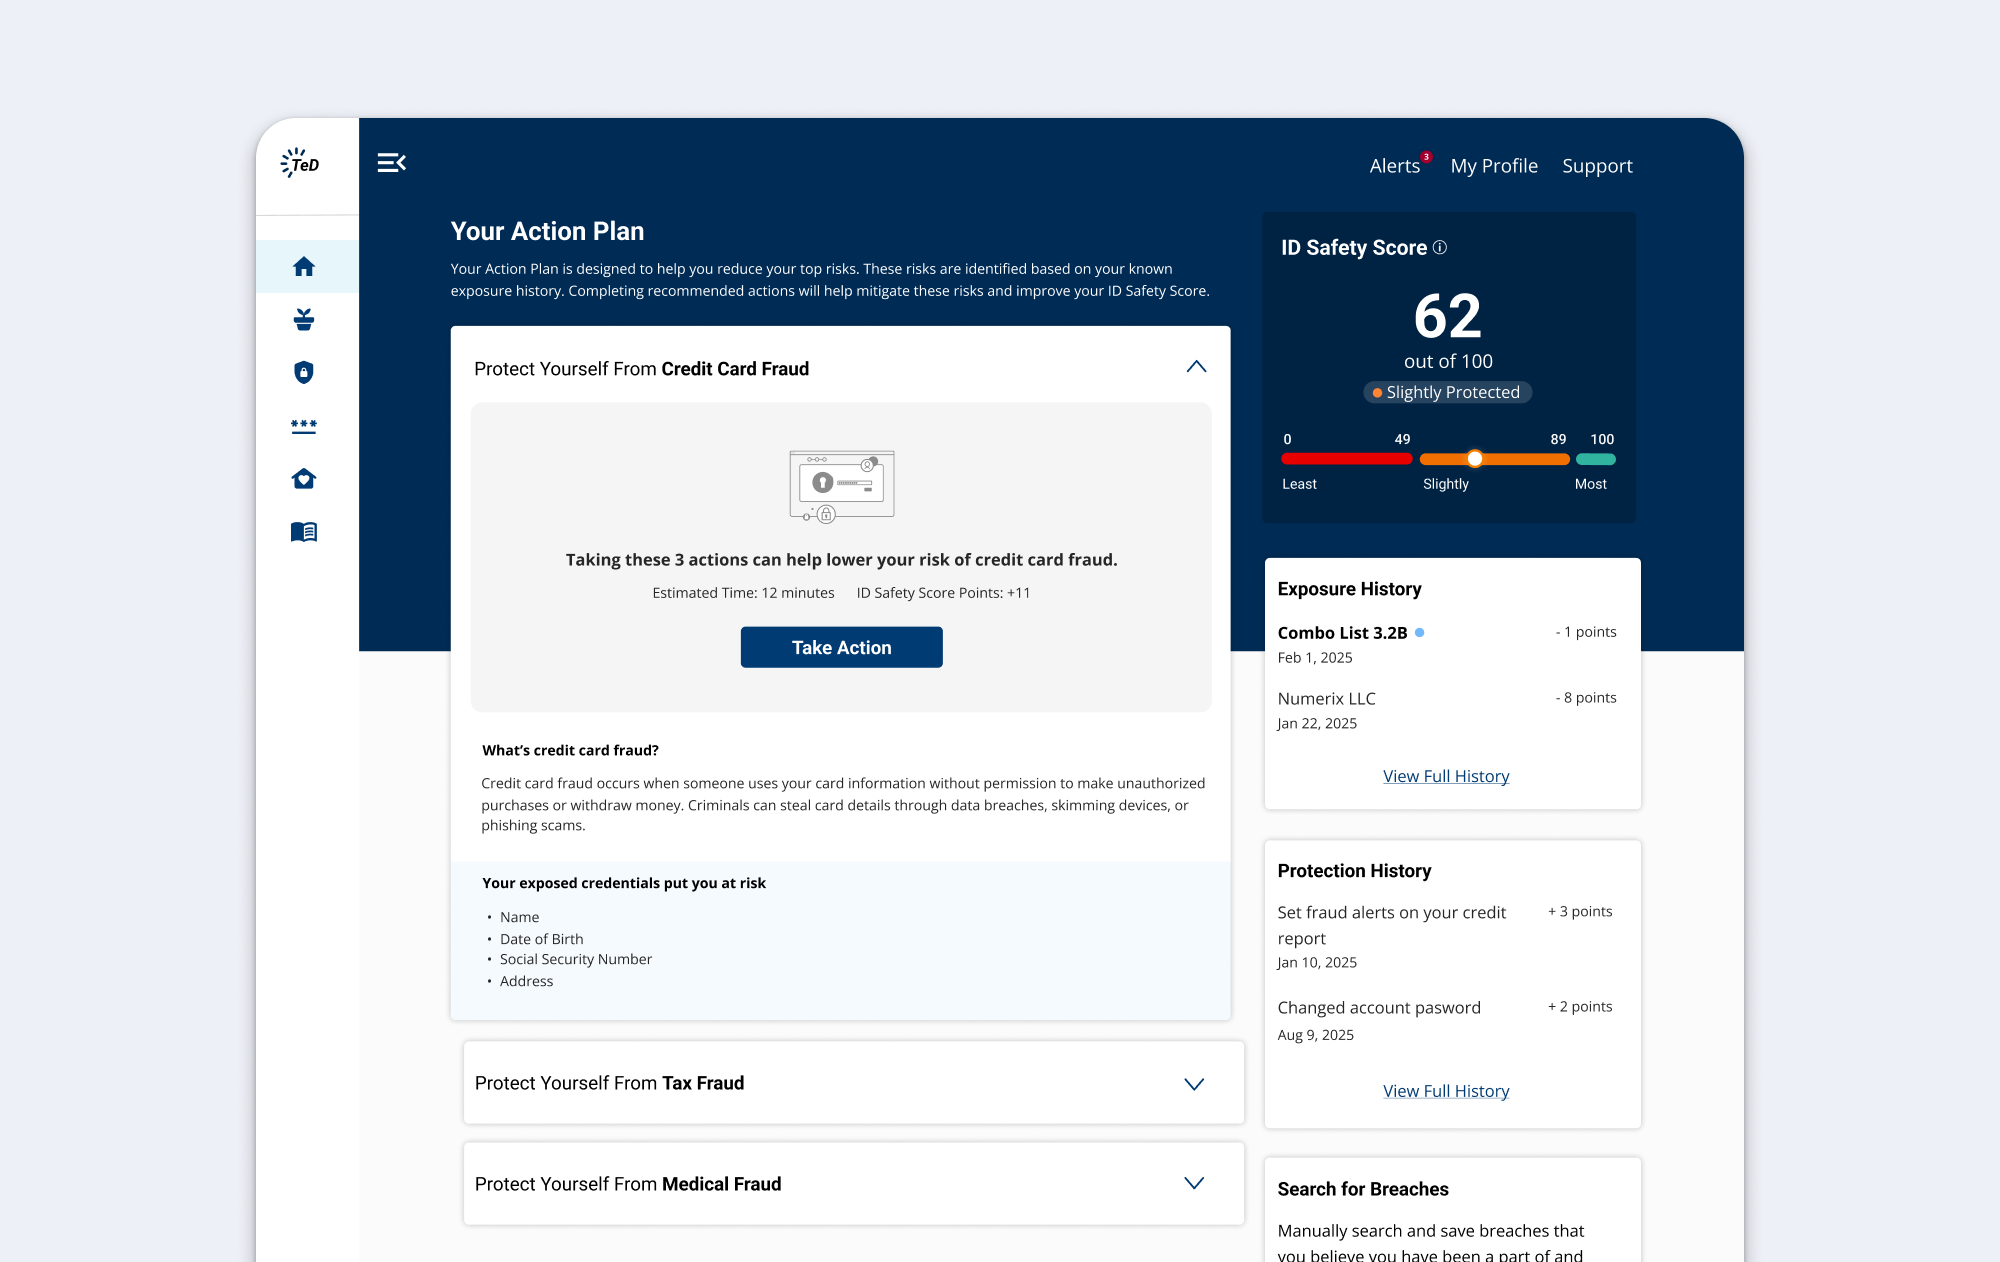
Task: Open the Combo List 3.2B exposure entry
Action: coord(1342,633)
